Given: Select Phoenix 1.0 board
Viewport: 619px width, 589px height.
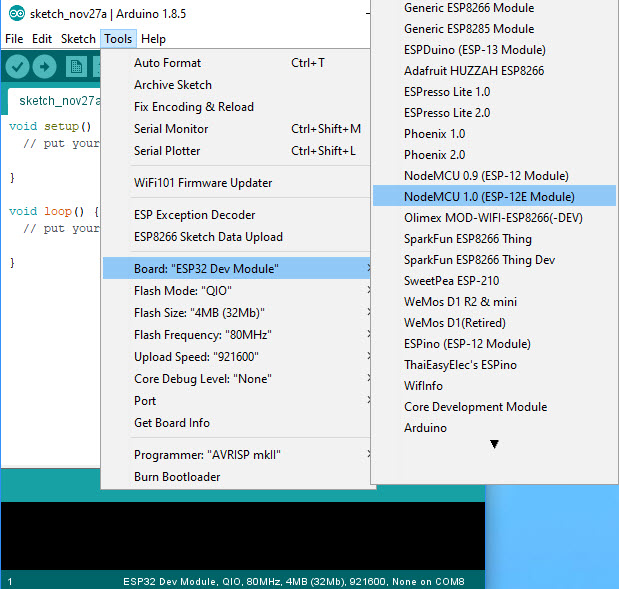Looking at the screenshot, I should point(494,134).
